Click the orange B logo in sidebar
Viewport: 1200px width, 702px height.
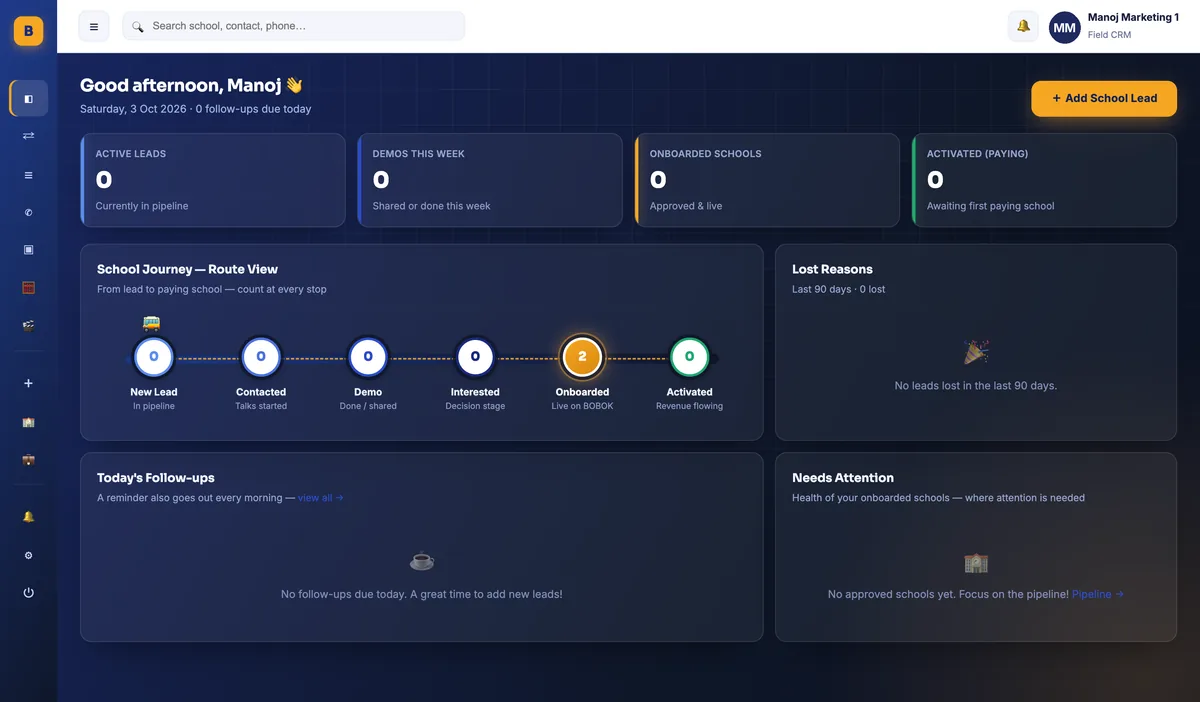tap(28, 31)
